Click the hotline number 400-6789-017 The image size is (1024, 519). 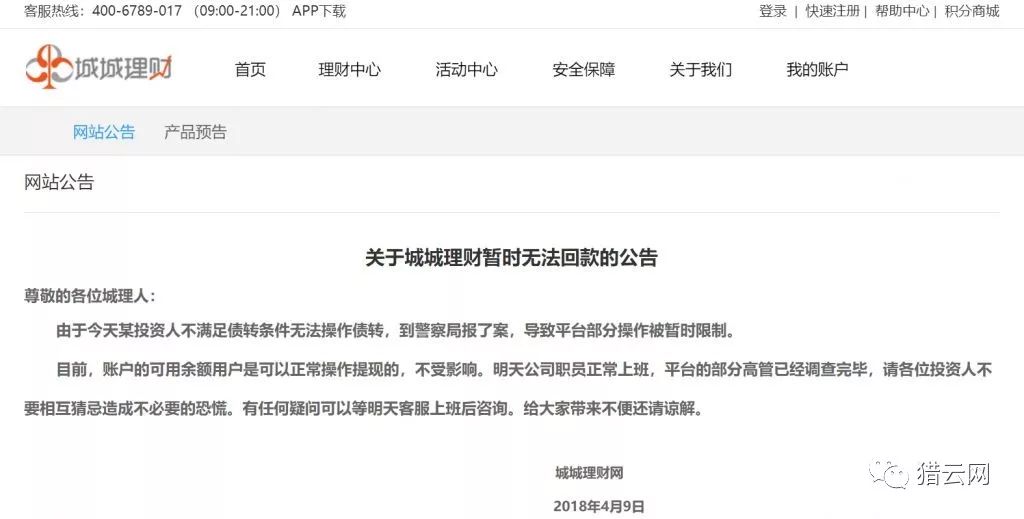click(x=136, y=11)
